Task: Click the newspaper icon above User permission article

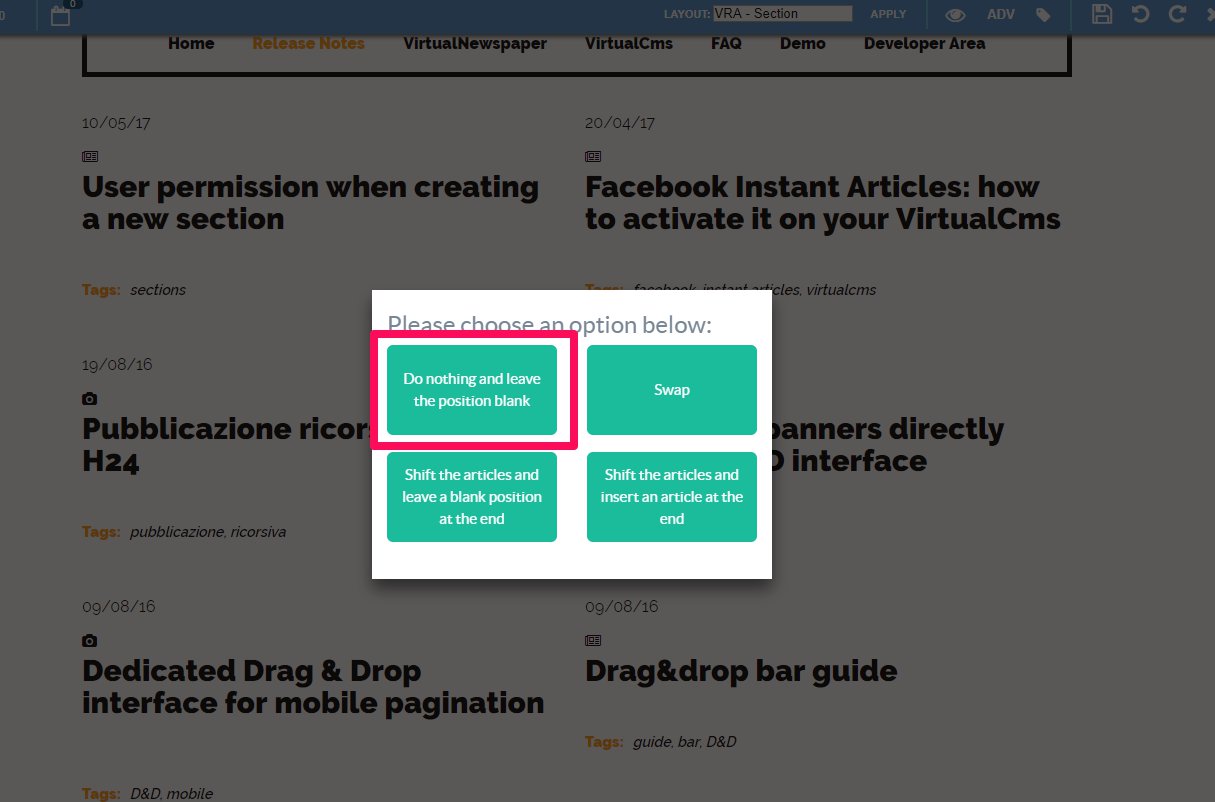Action: click(90, 157)
